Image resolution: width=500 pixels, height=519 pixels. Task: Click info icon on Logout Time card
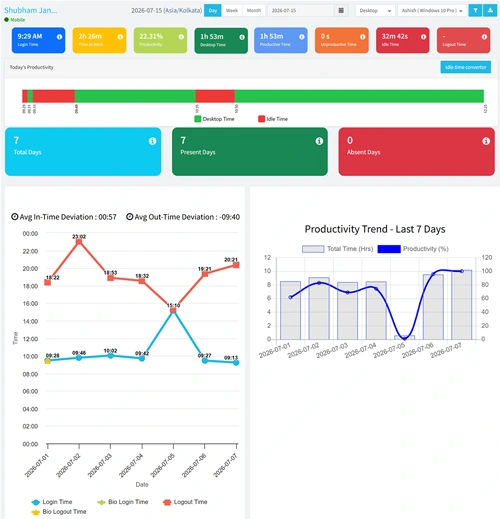484,37
